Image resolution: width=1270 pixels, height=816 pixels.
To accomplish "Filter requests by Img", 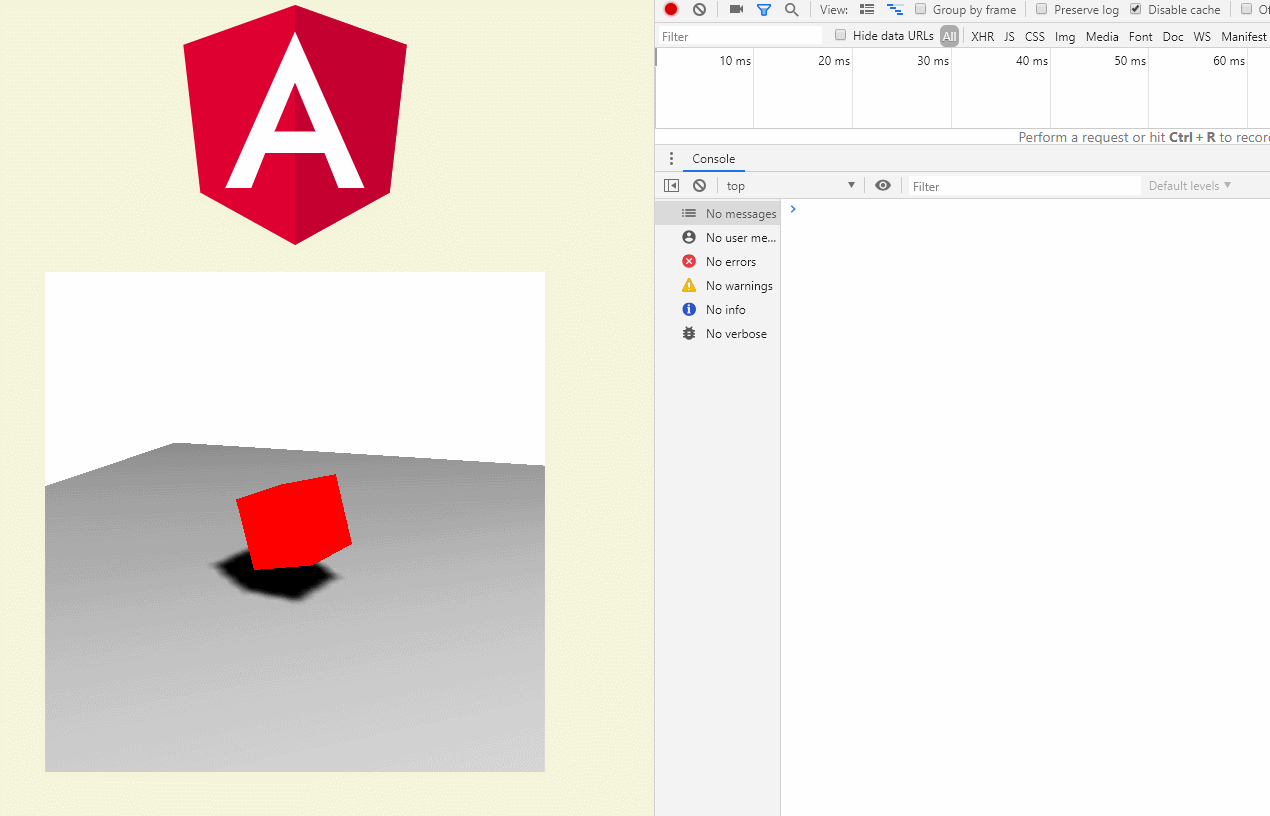I will [x=1065, y=36].
